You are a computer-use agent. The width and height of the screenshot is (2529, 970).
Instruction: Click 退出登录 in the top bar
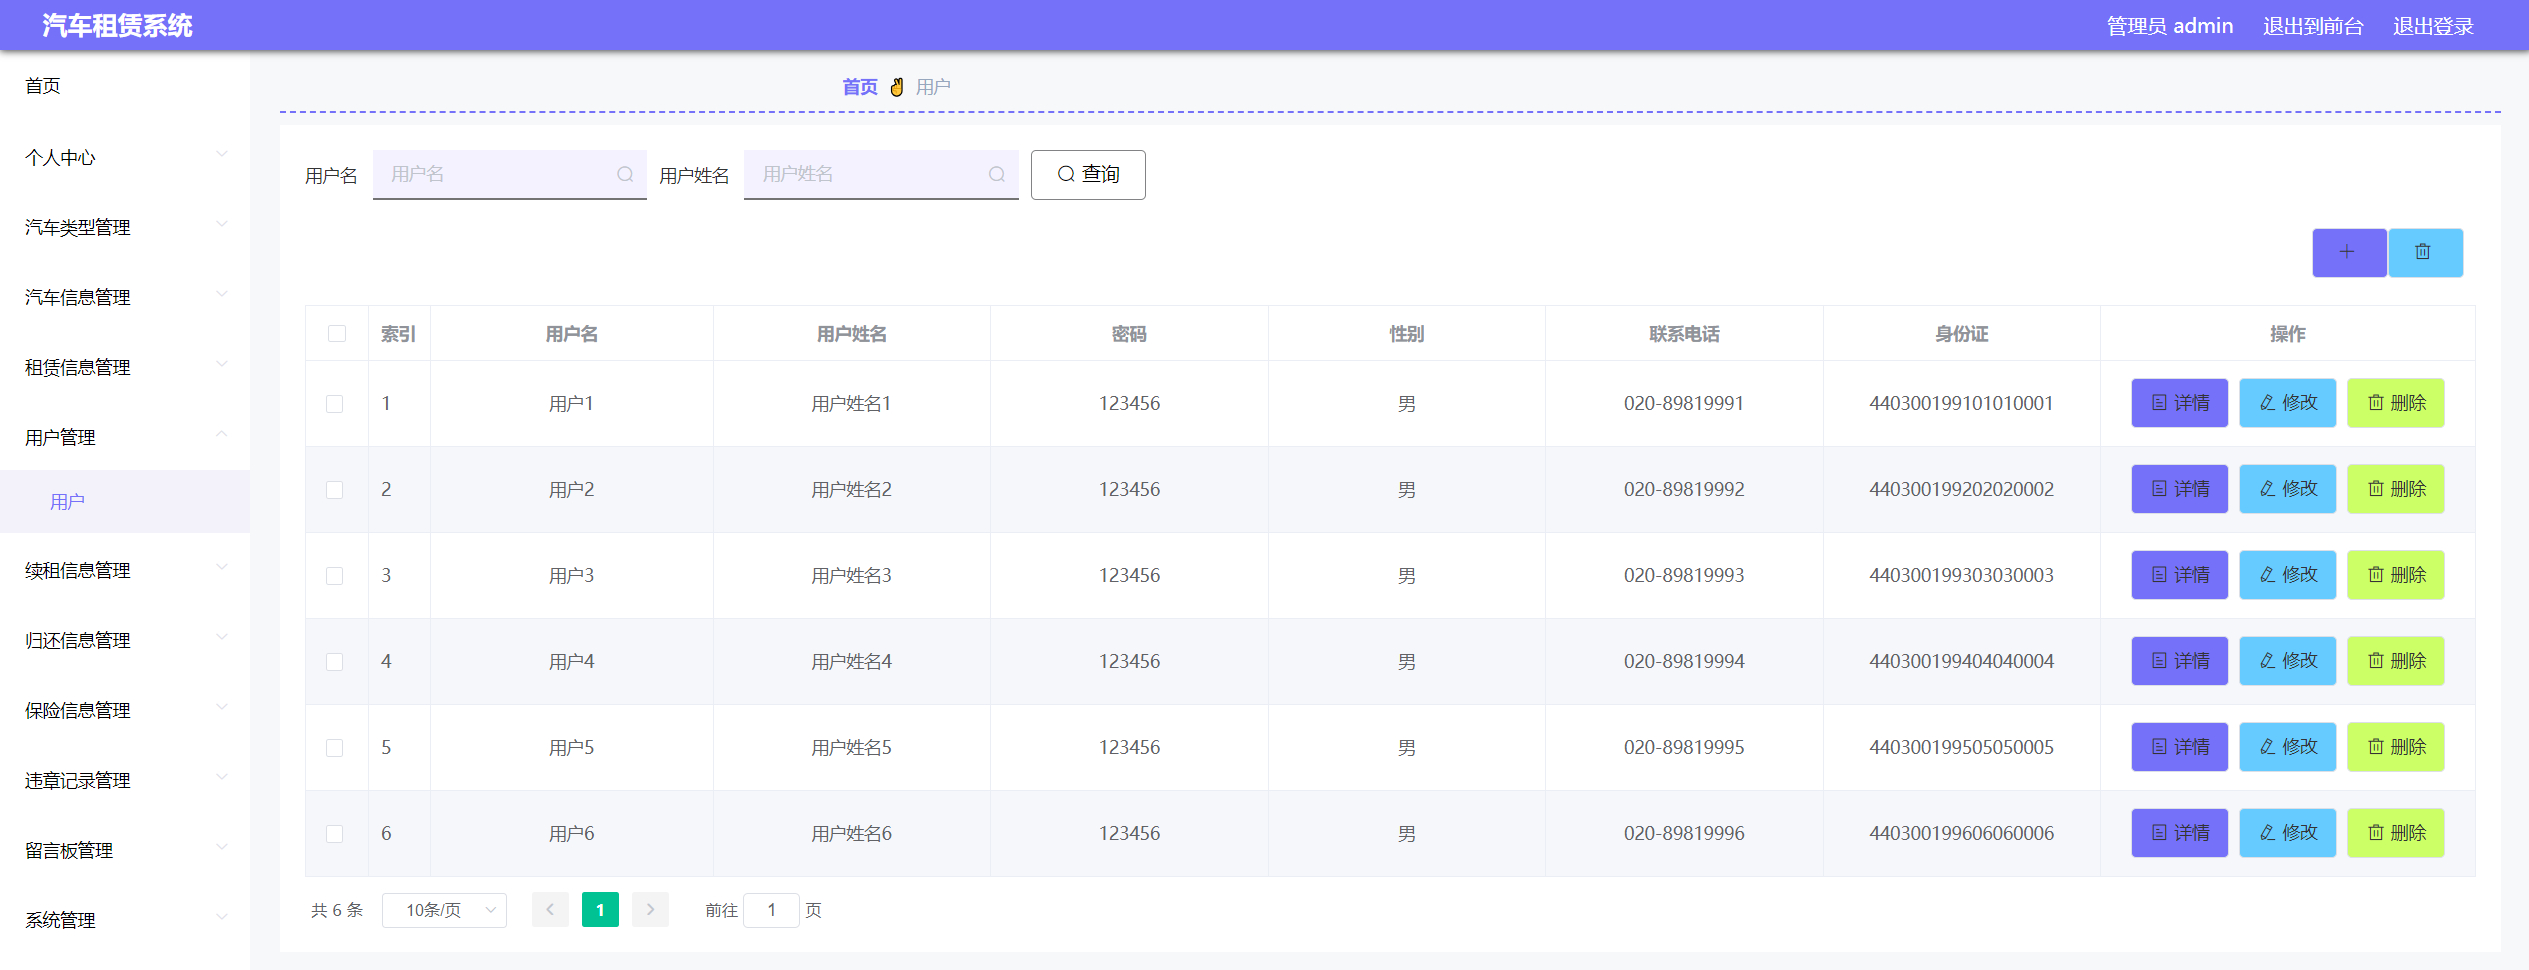coord(2432,25)
